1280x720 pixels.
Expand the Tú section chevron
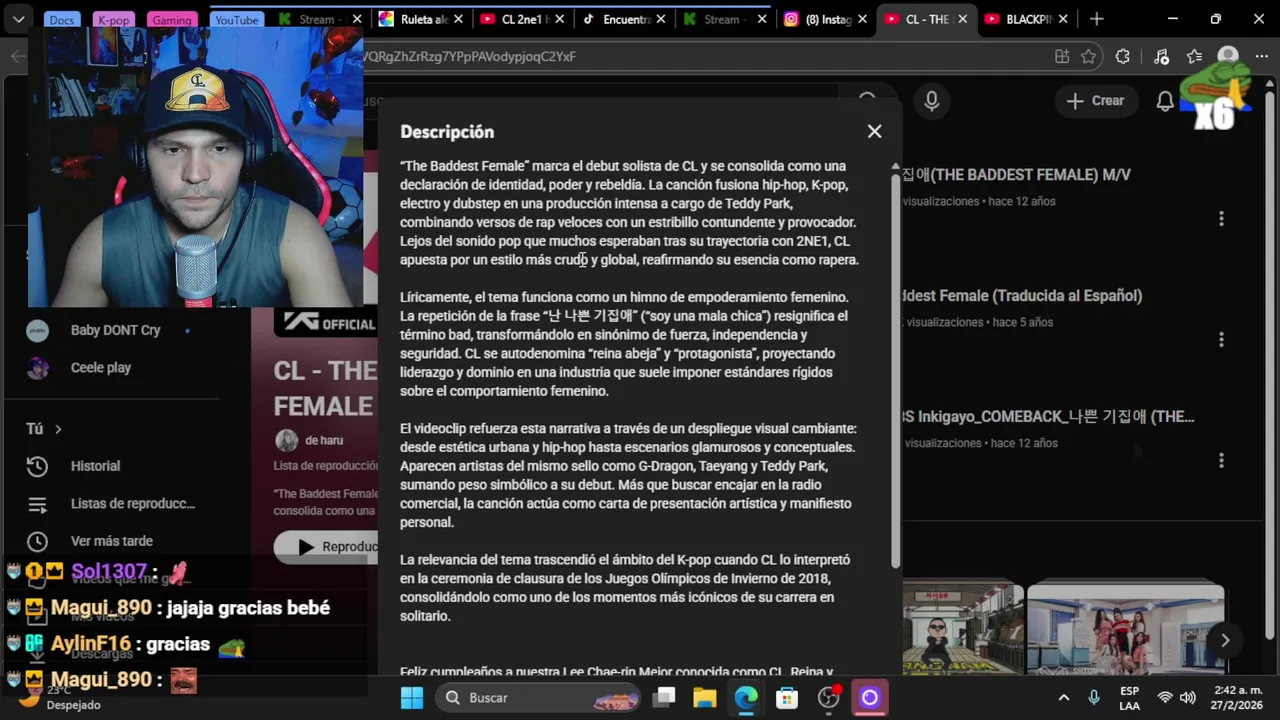coord(58,429)
